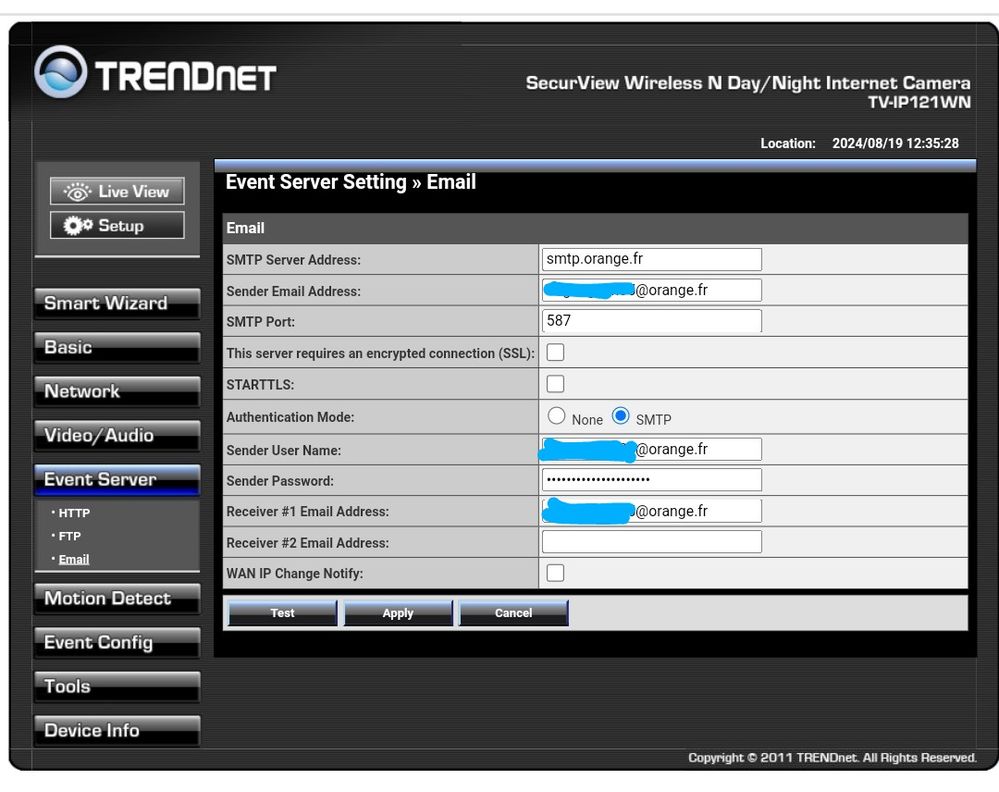The height and width of the screenshot is (792, 999).
Task: Open the Video/Audio section
Action: click(x=117, y=435)
